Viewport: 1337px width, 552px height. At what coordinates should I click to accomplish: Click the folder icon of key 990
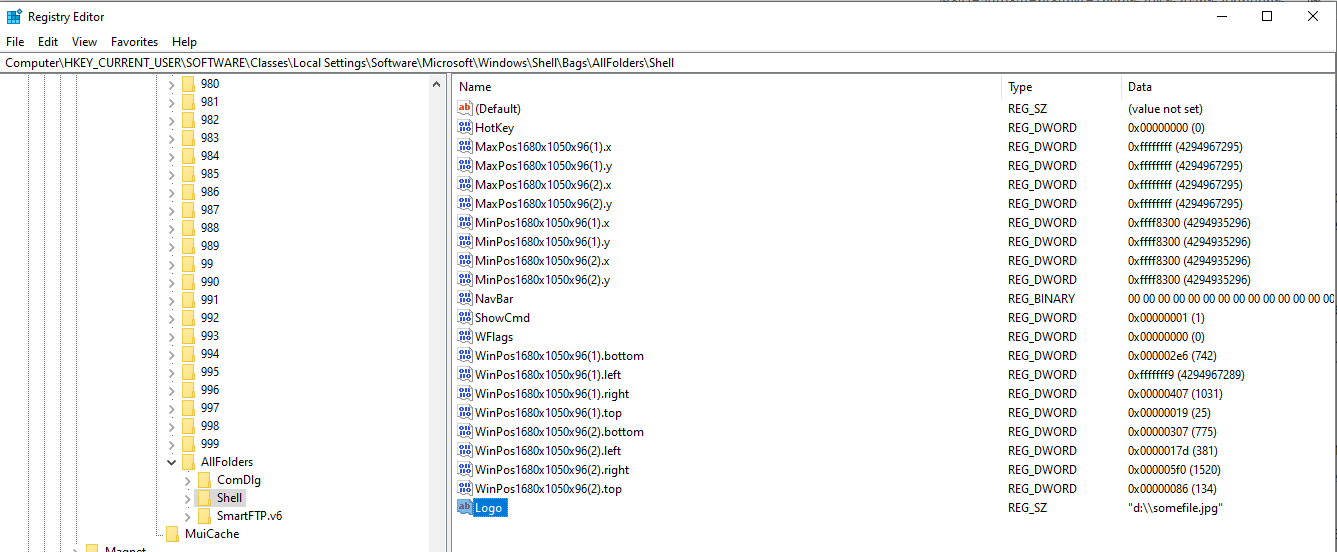[x=188, y=282]
